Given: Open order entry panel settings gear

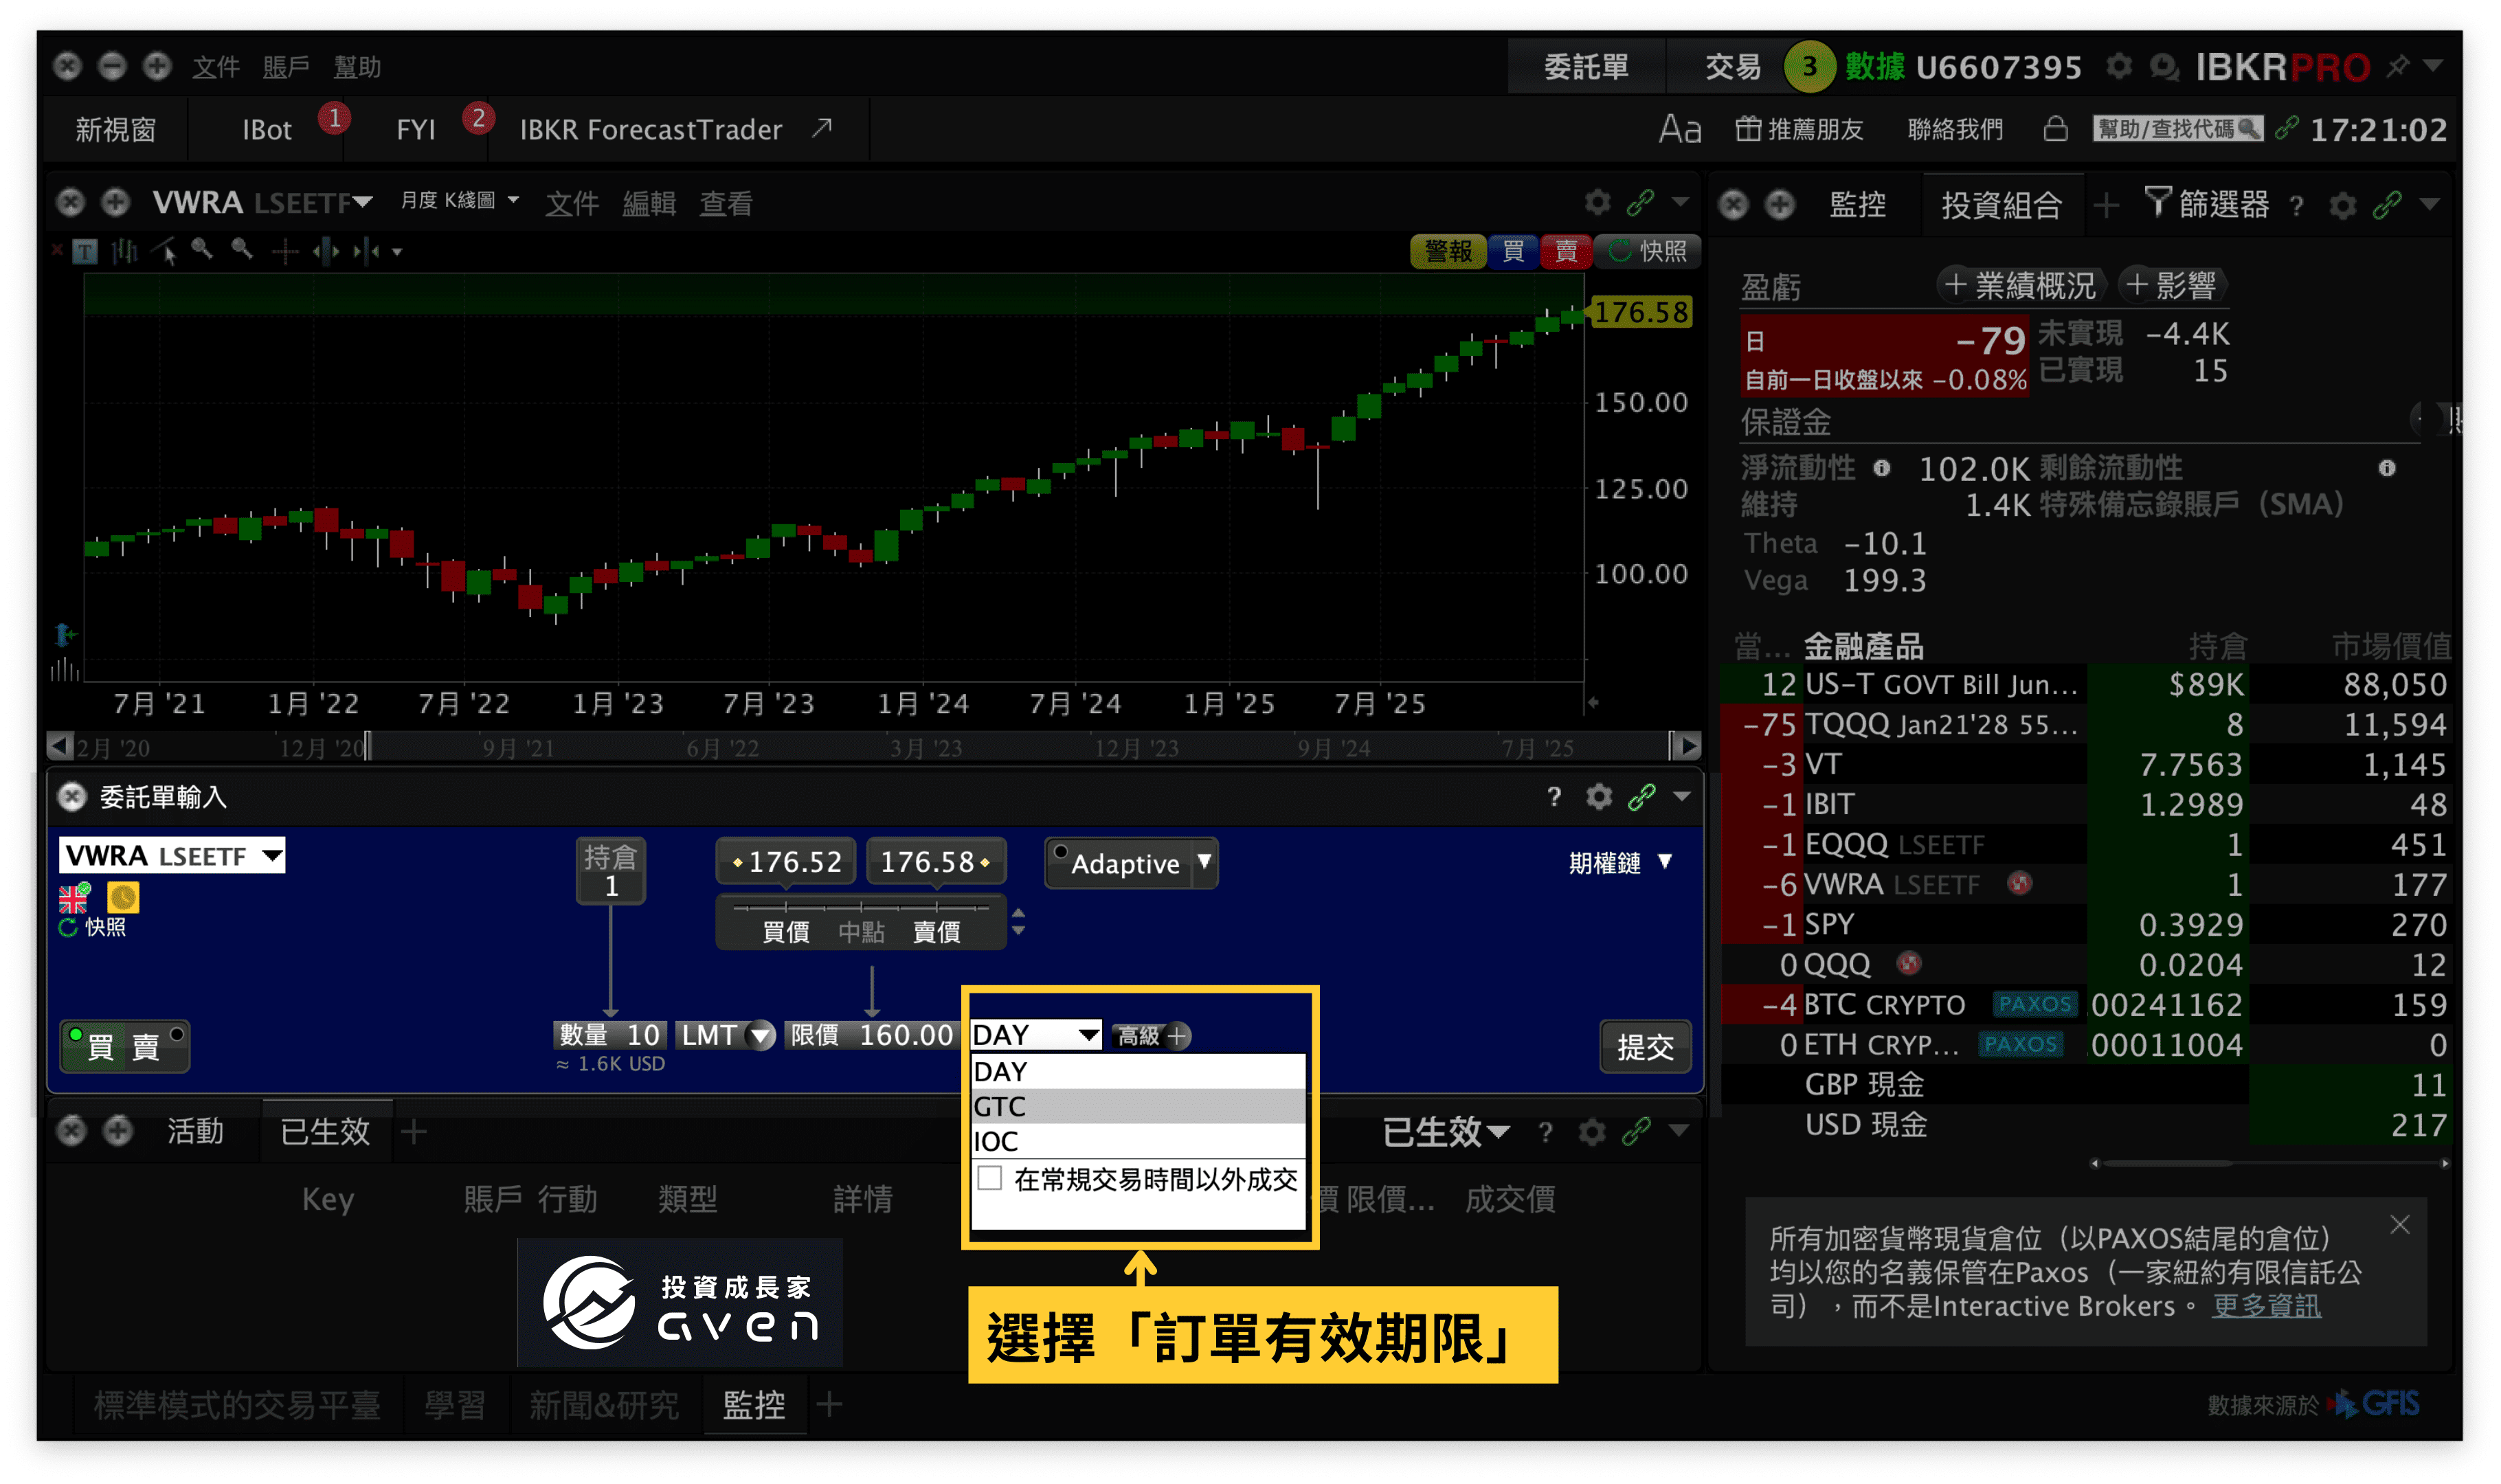Looking at the screenshot, I should click(x=1599, y=797).
